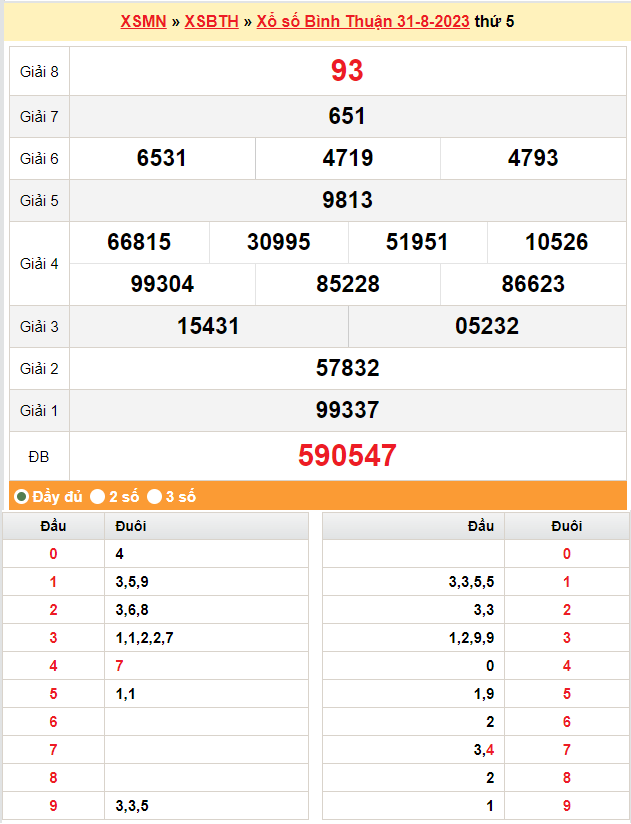This screenshot has width=631, height=824.
Task: Select the 2 số radio option
Action: click(98, 496)
